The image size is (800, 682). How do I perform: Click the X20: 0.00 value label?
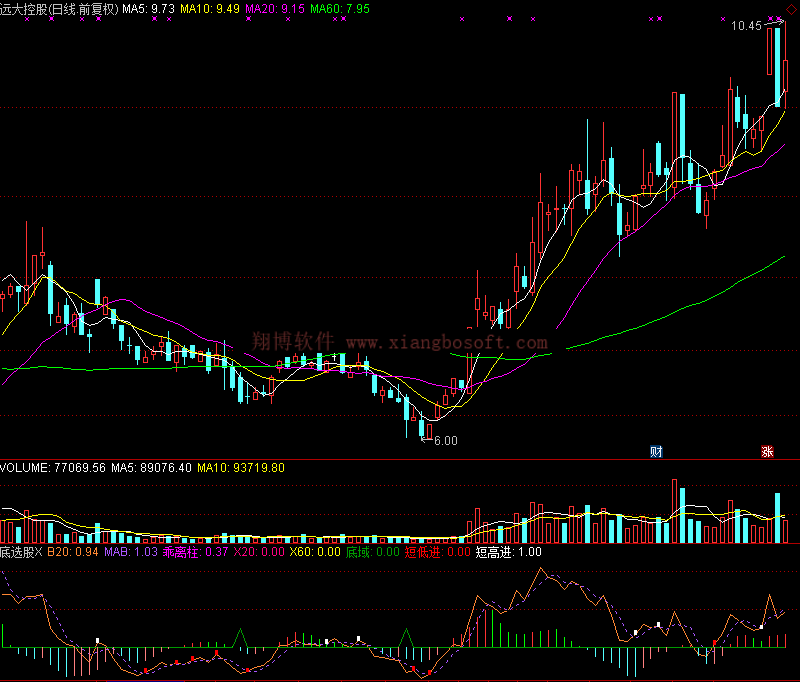click(x=259, y=552)
